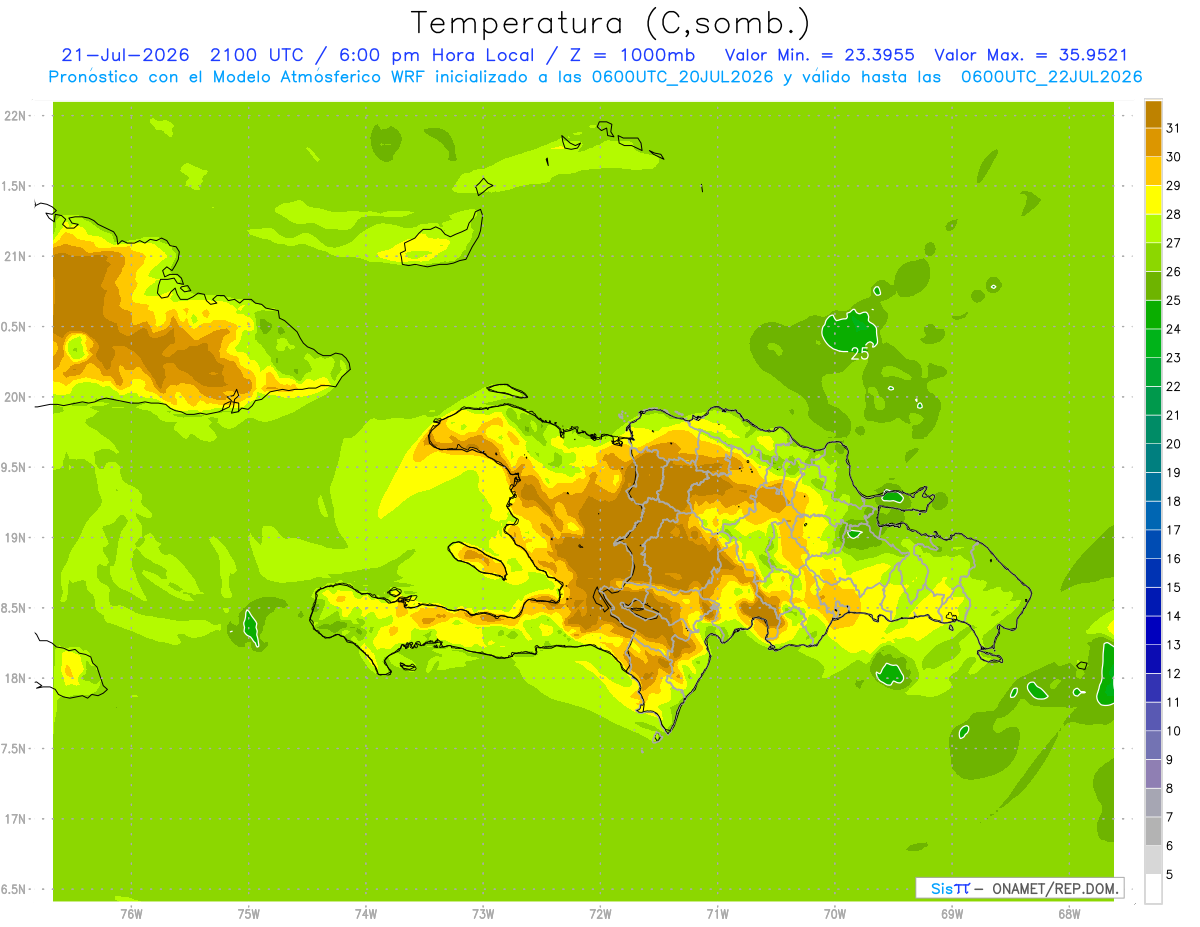
Task: Click the "68W" longitude label
Action: (x=1069, y=914)
